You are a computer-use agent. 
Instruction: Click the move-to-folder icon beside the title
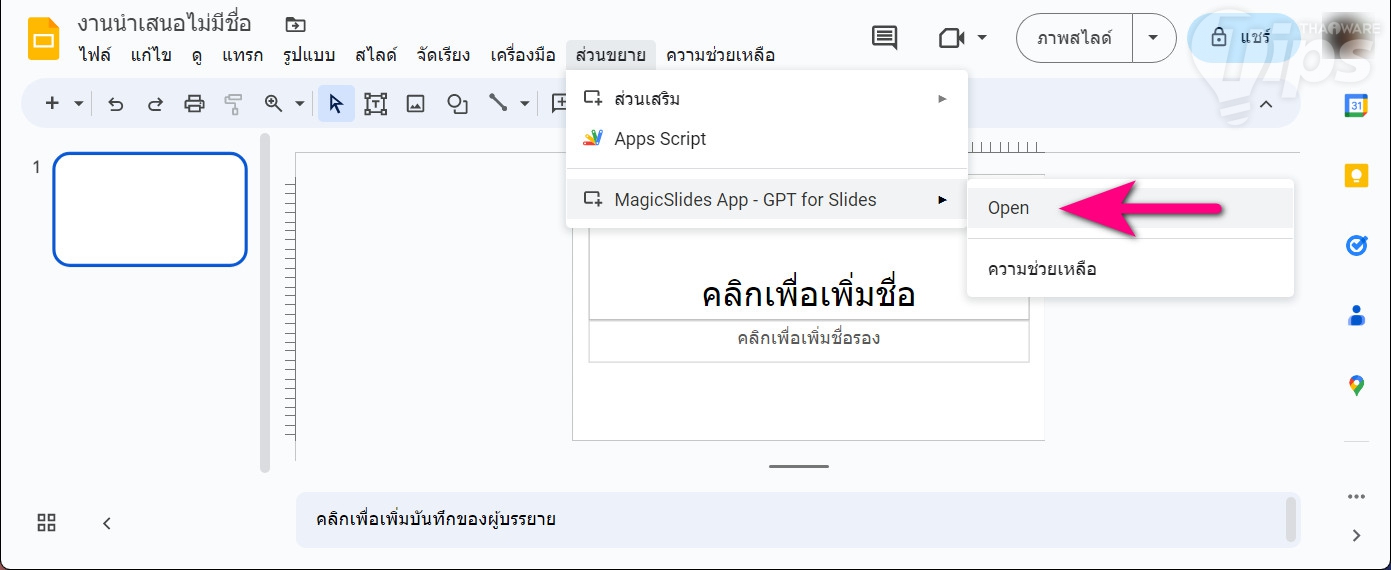295,24
